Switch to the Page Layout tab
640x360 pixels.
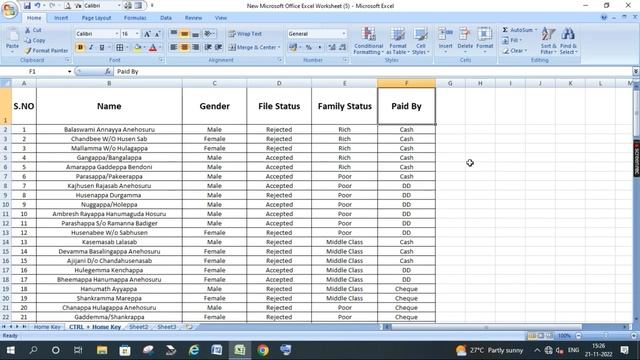point(96,18)
